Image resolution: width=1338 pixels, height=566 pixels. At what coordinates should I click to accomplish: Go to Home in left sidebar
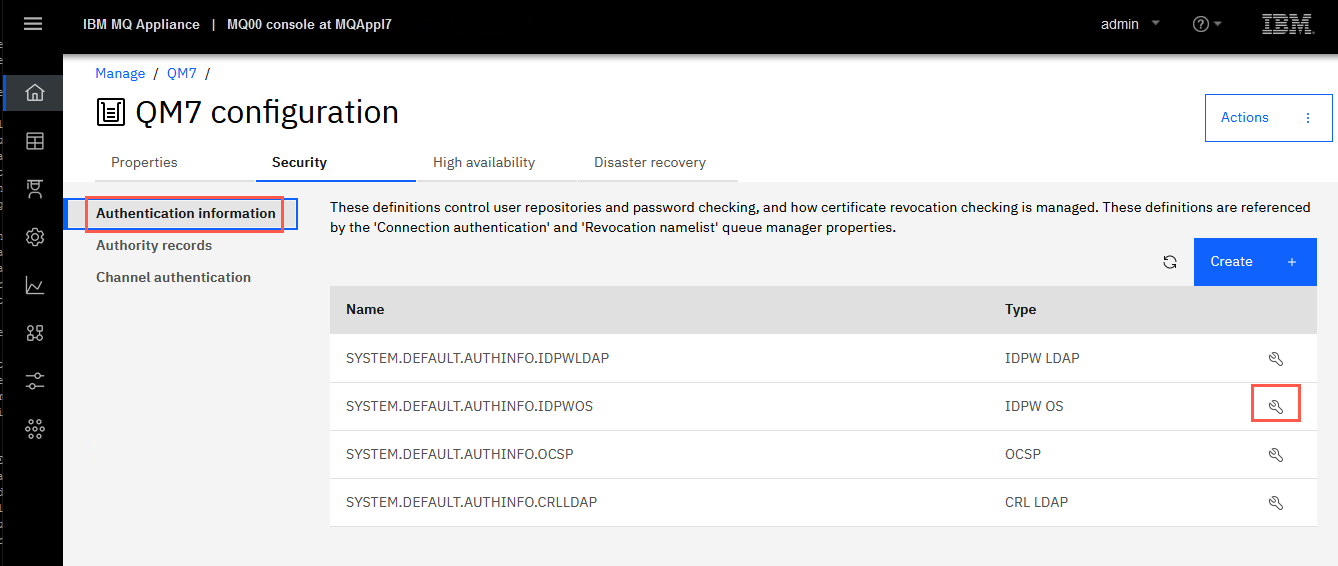[x=34, y=93]
